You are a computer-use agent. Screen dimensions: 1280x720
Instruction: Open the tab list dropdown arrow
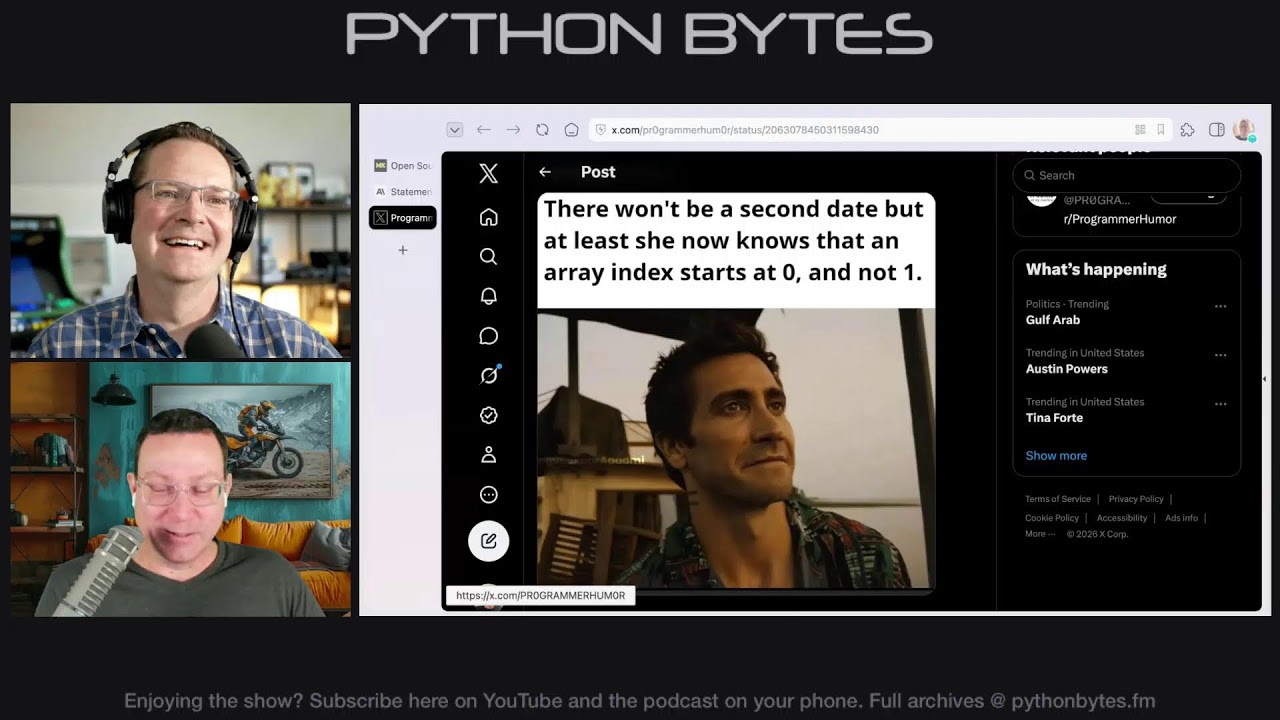(x=455, y=130)
